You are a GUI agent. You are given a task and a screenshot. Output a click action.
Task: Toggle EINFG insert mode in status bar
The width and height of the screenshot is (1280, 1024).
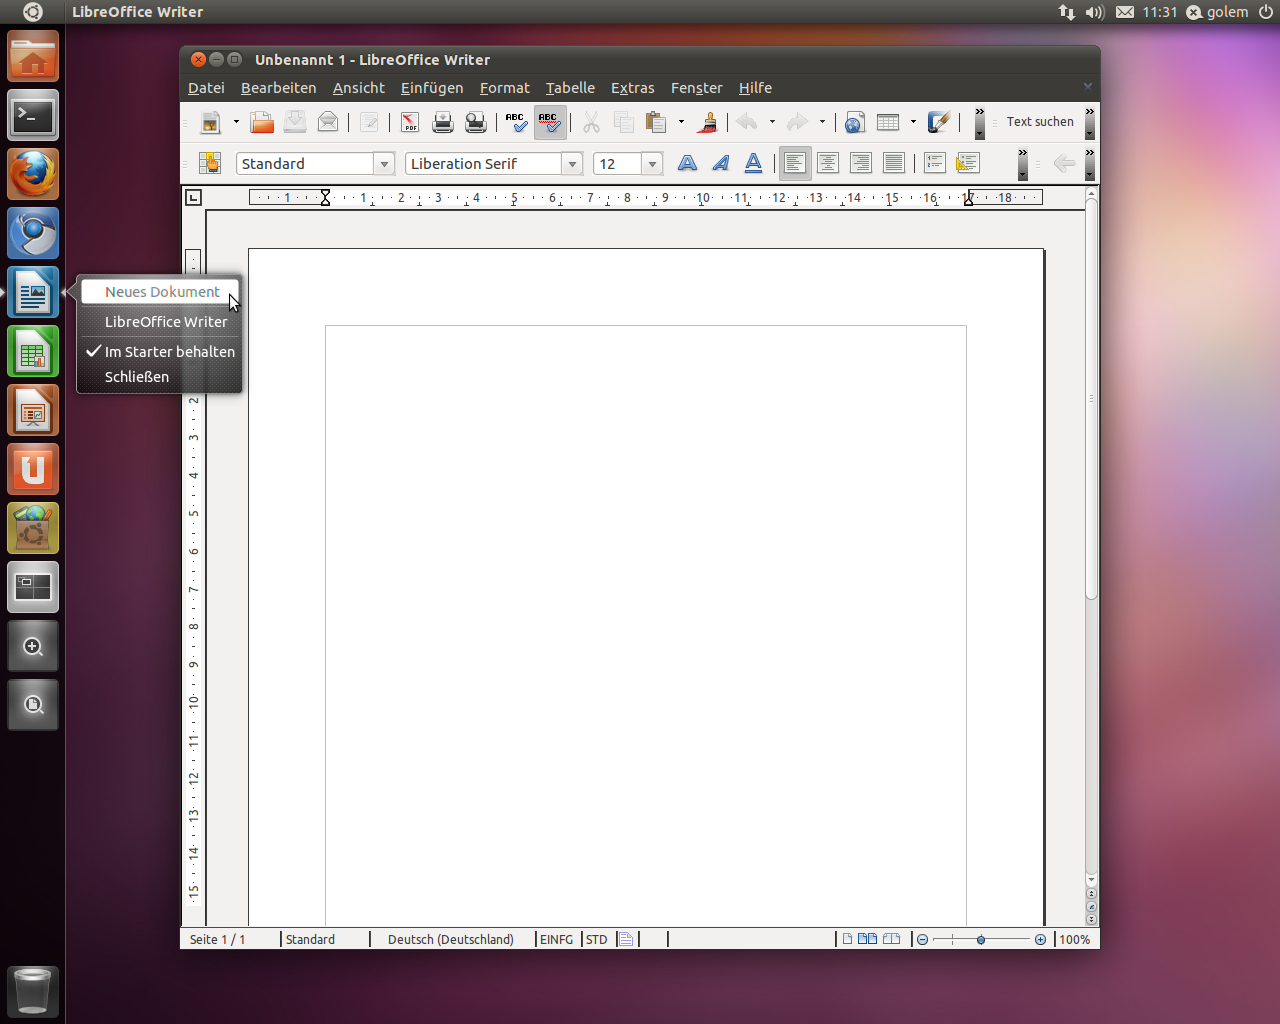[556, 939]
